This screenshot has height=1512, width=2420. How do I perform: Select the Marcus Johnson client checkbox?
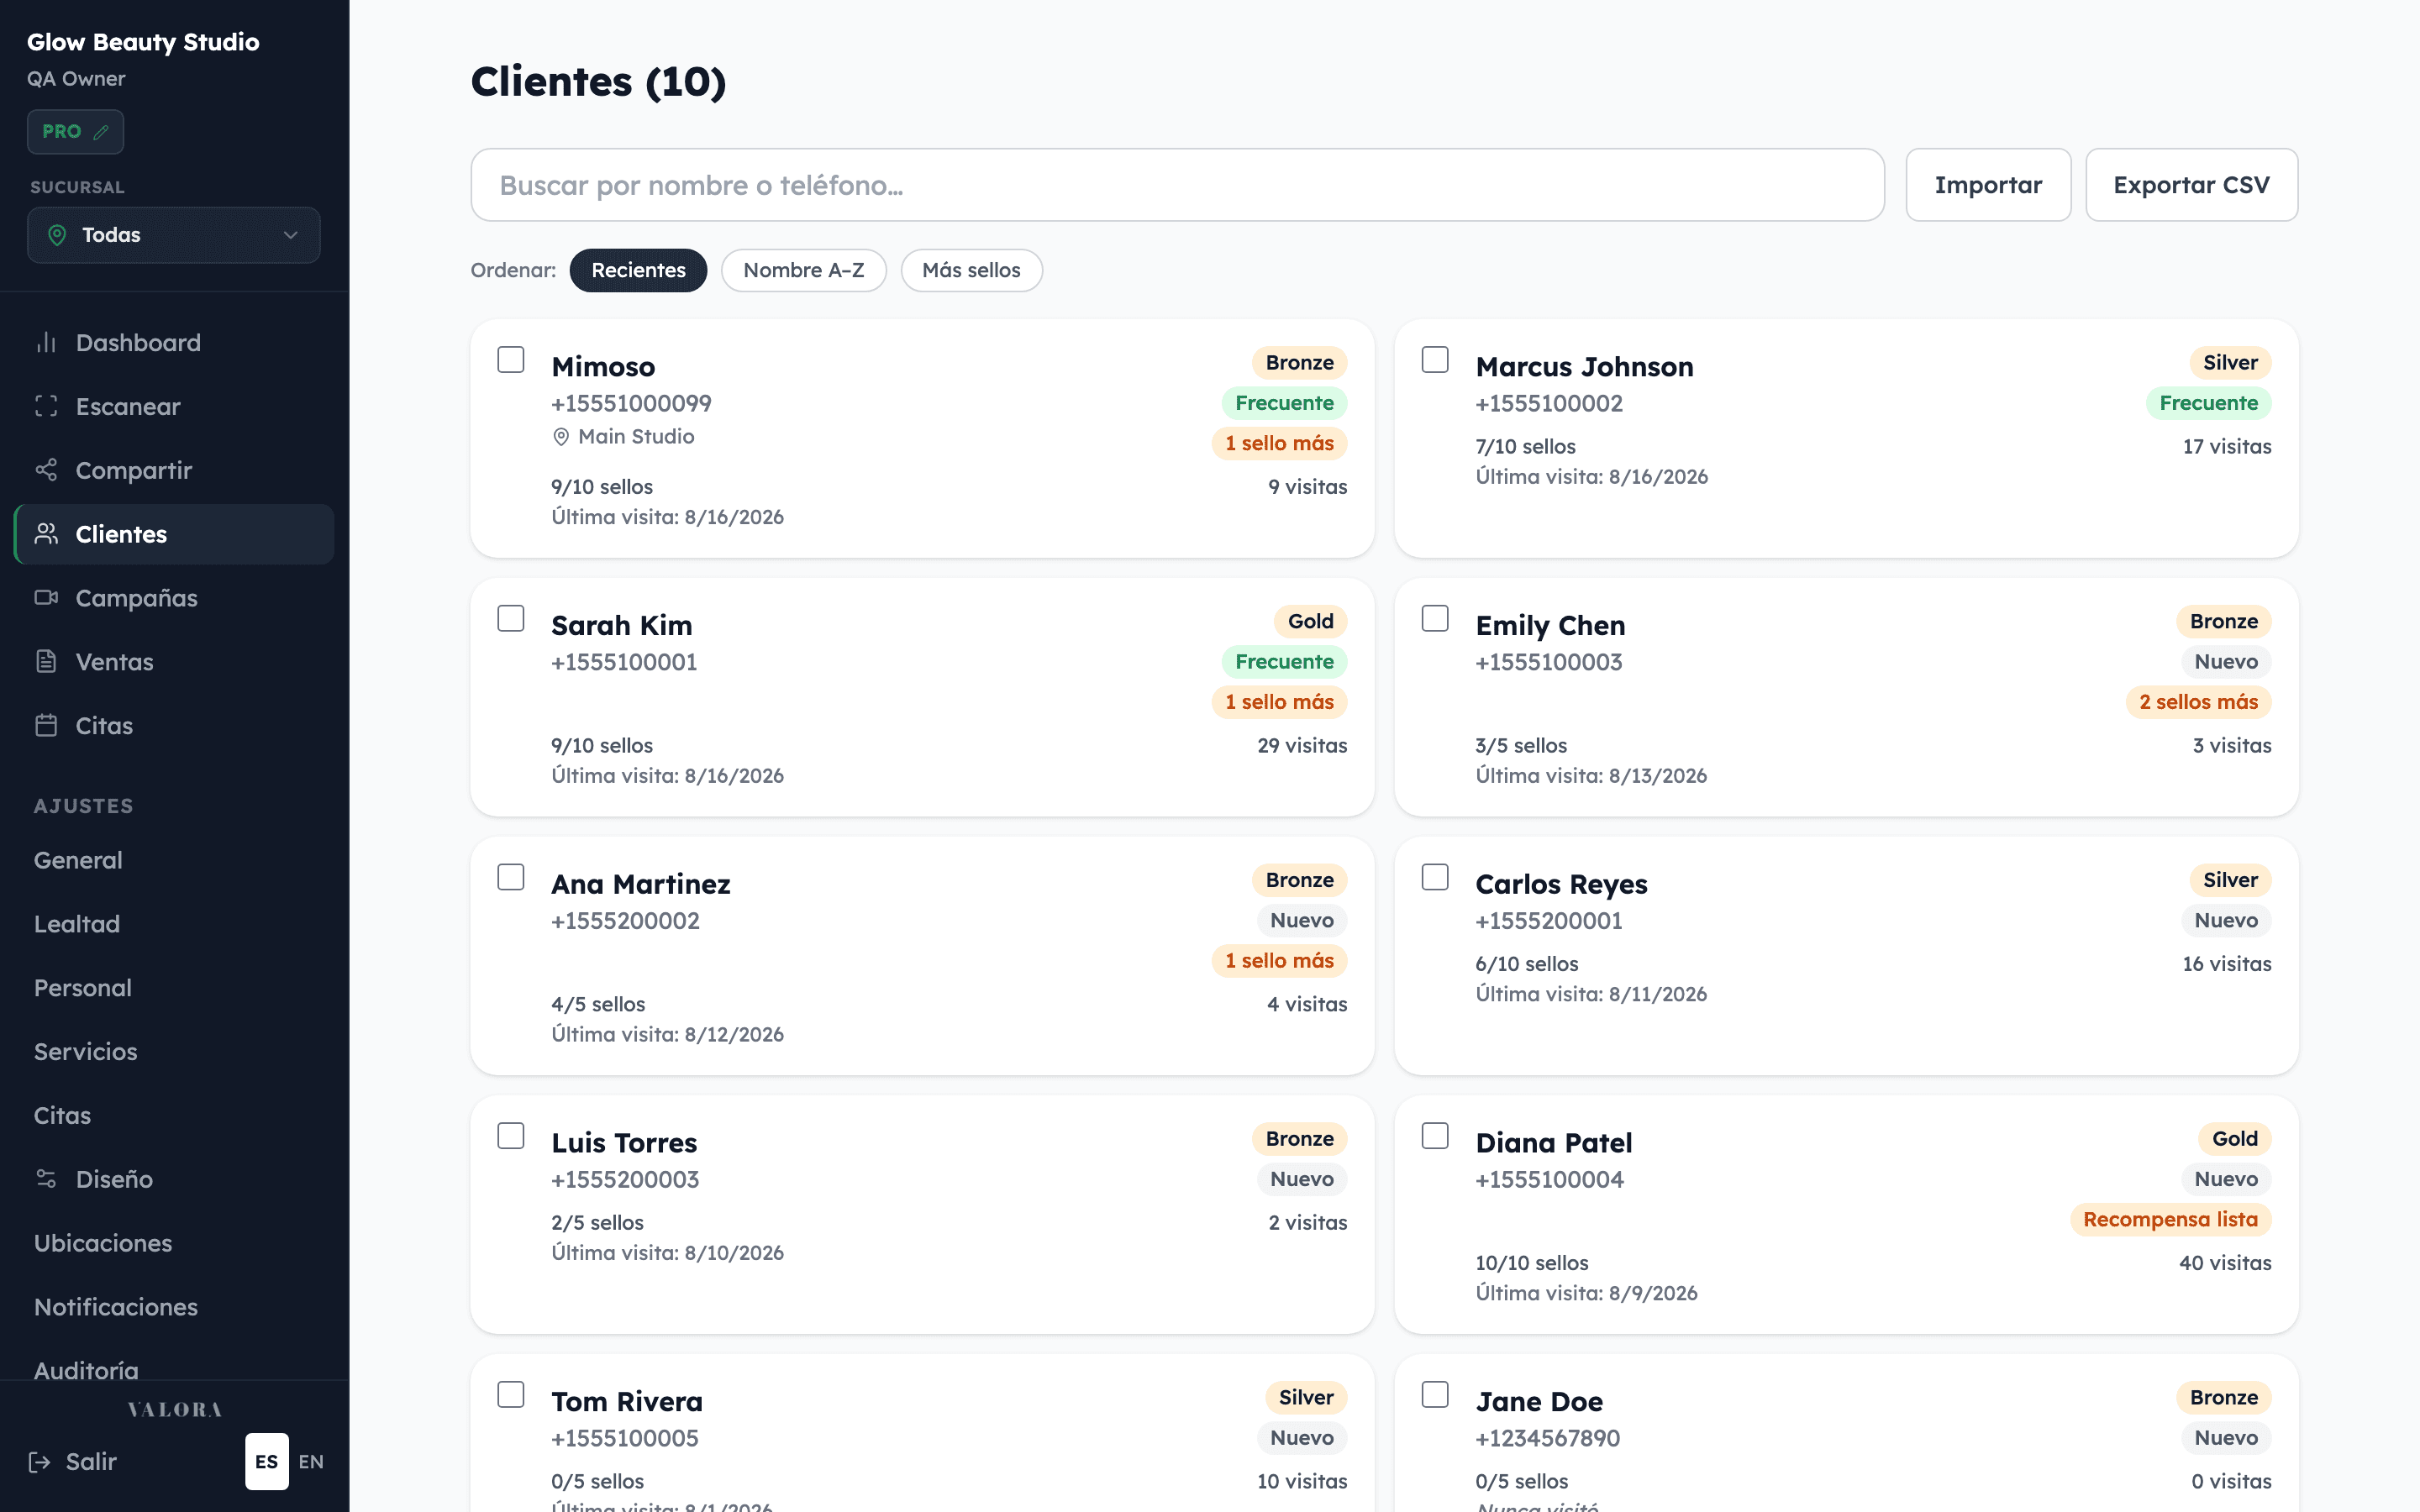tap(1435, 360)
